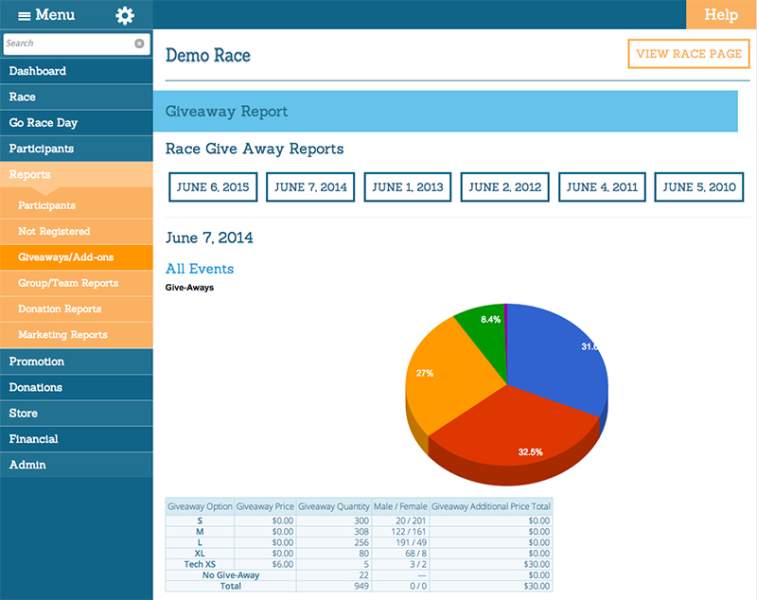Open Marketing Reports submenu item

62,335
